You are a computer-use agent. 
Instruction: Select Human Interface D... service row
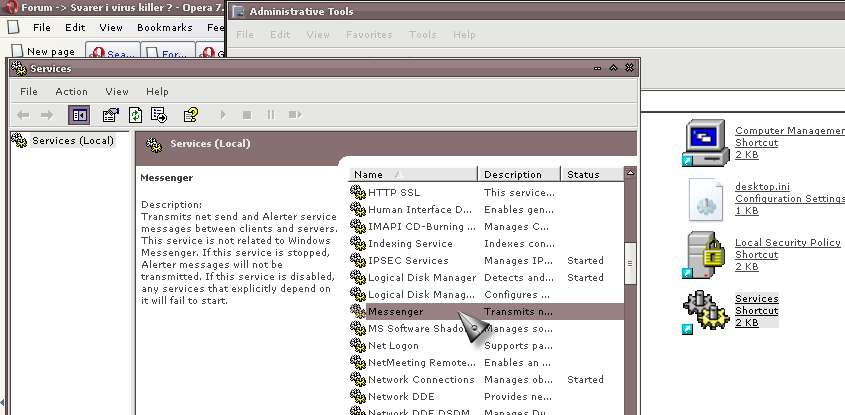487,210
